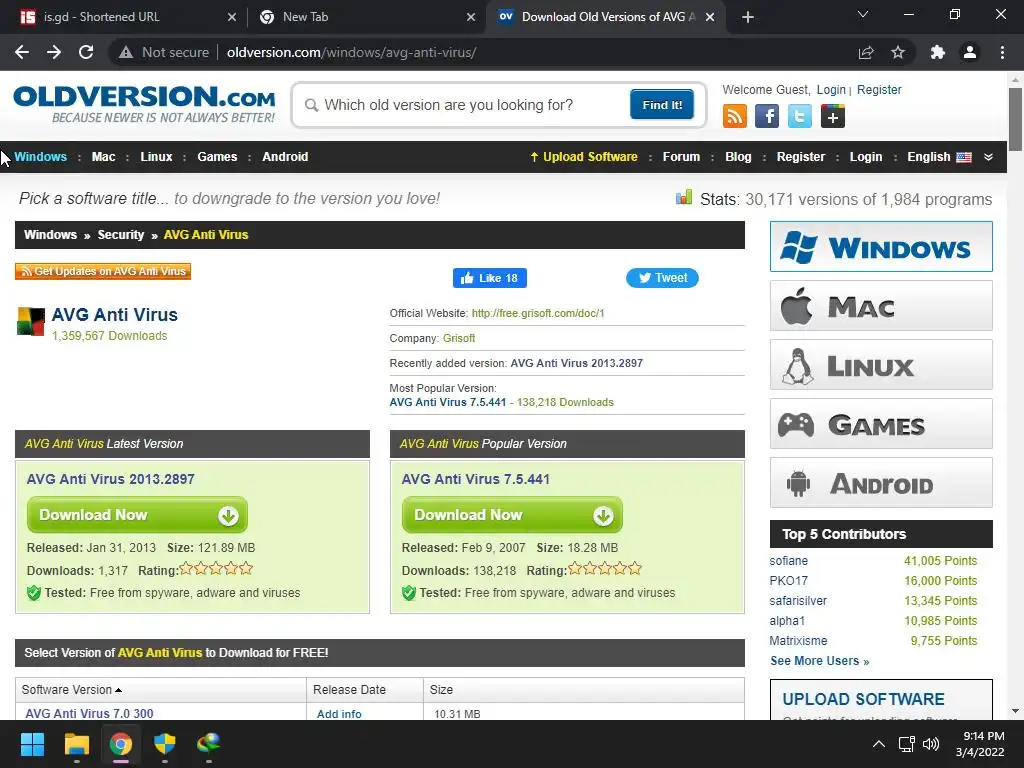
Task: Download AVG Anti Virus 7.5.441 now
Action: coord(512,515)
